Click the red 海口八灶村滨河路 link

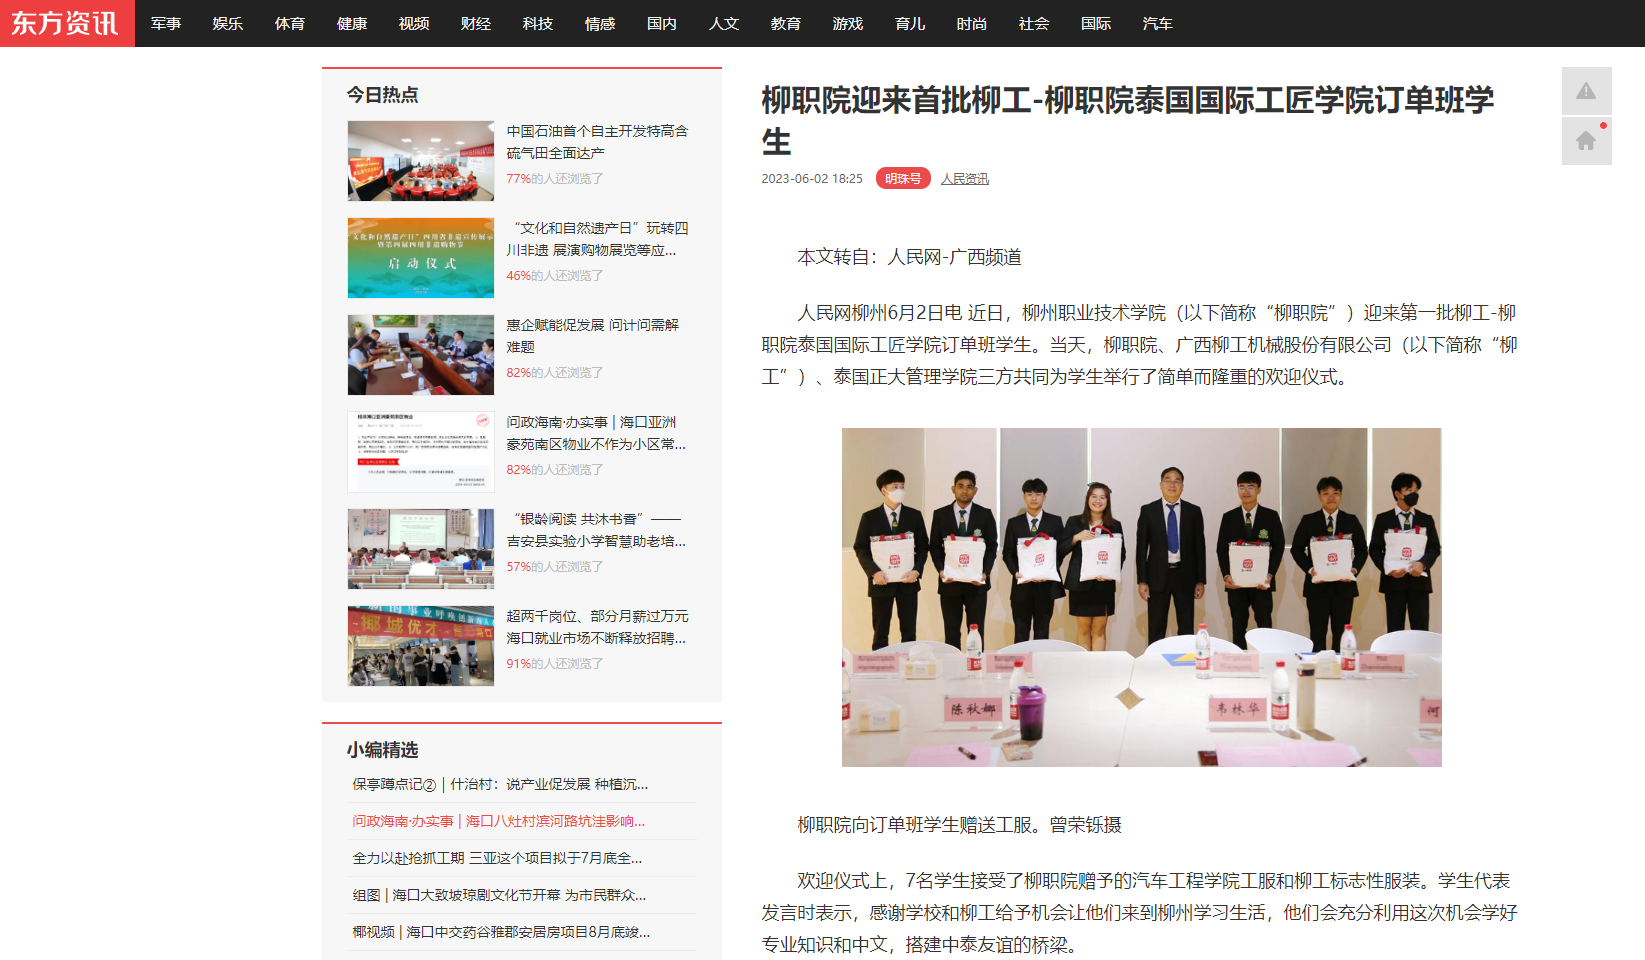click(x=498, y=822)
